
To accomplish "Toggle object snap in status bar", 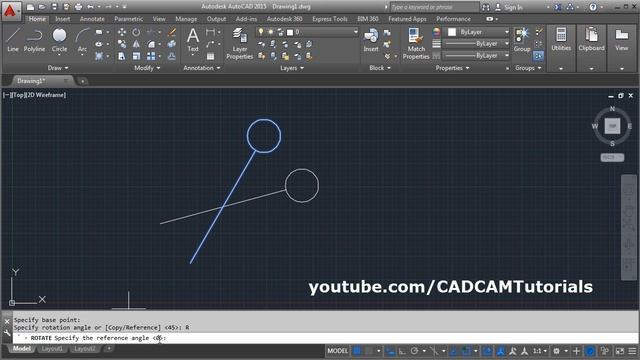I will 466,351.
